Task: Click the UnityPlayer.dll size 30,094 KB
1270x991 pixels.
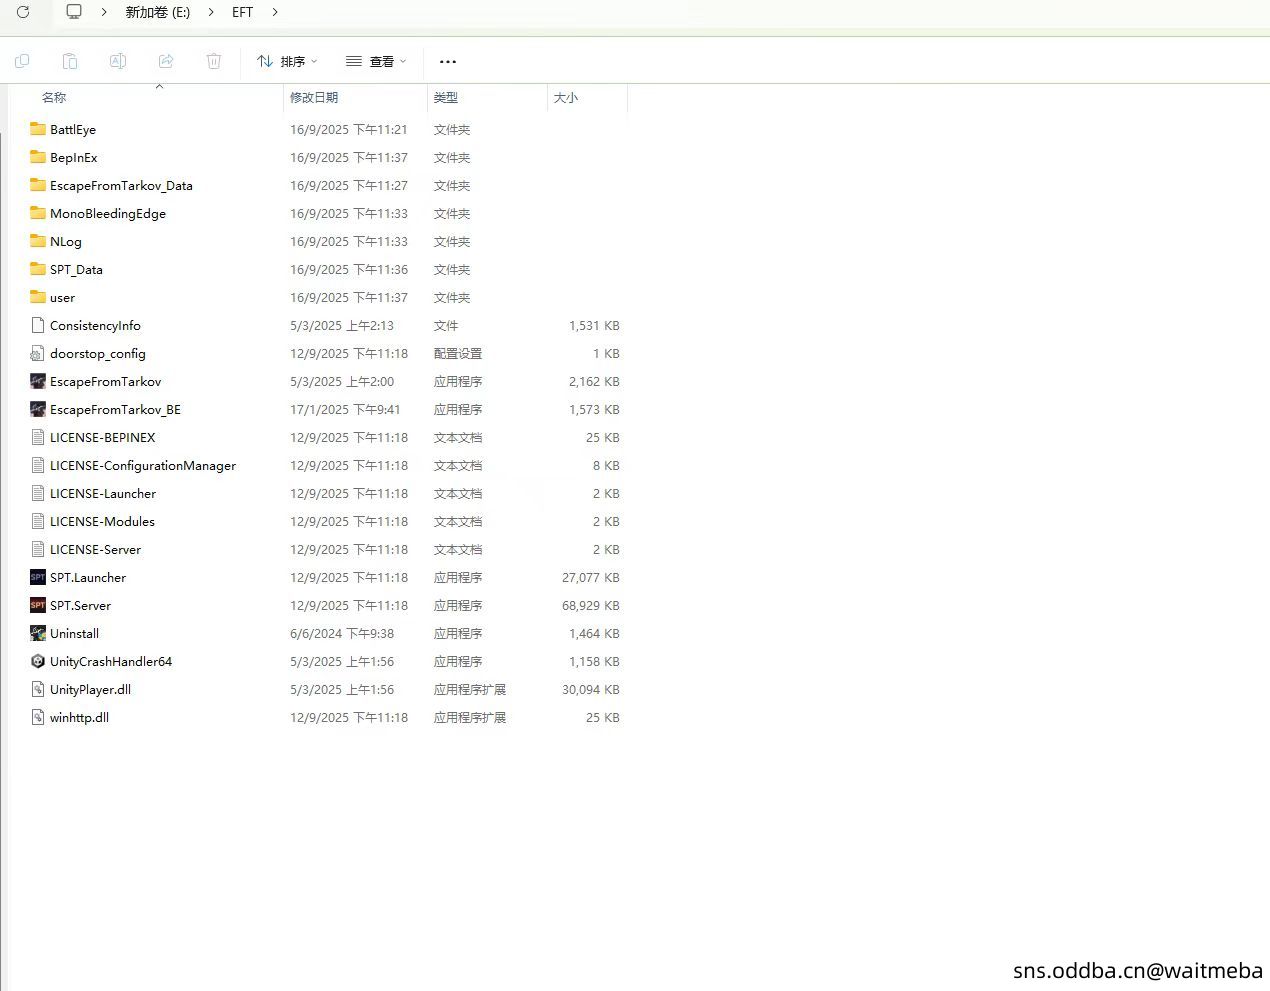Action: (x=591, y=689)
